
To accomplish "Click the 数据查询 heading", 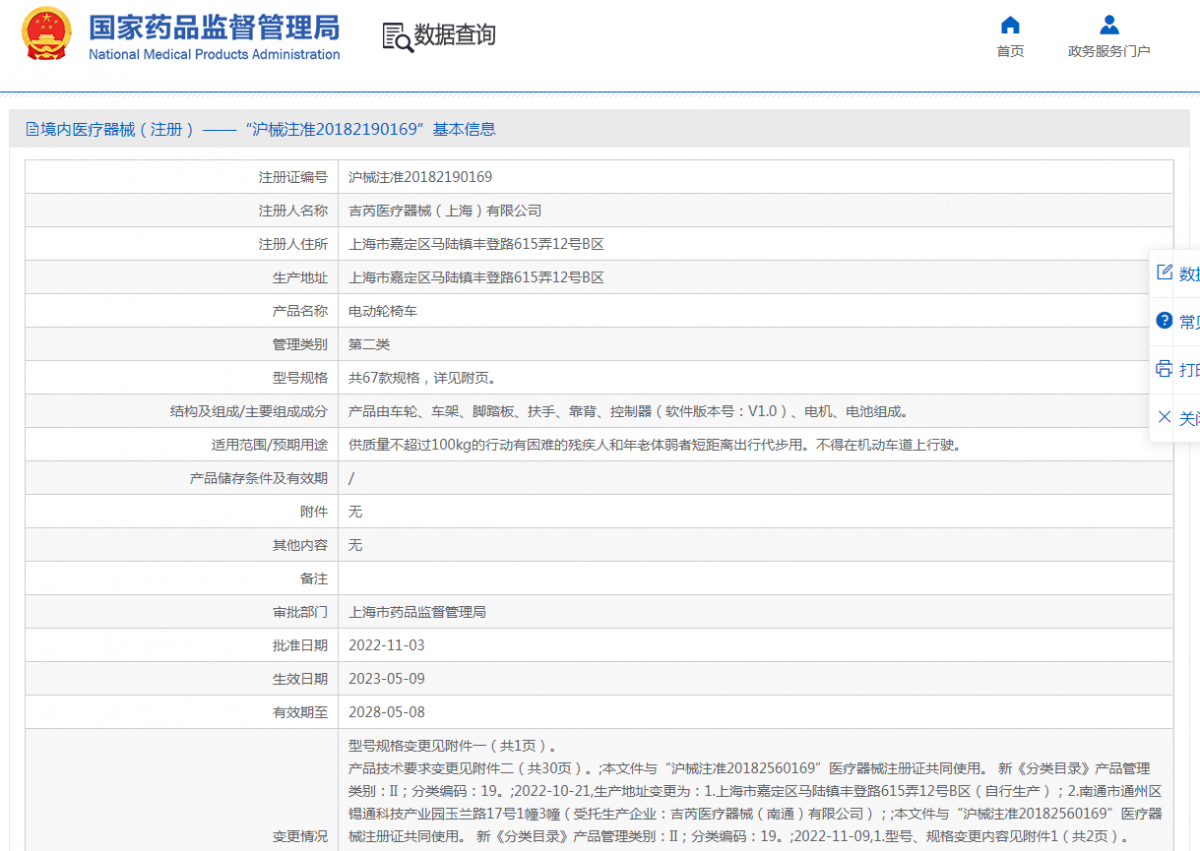I will (x=455, y=36).
